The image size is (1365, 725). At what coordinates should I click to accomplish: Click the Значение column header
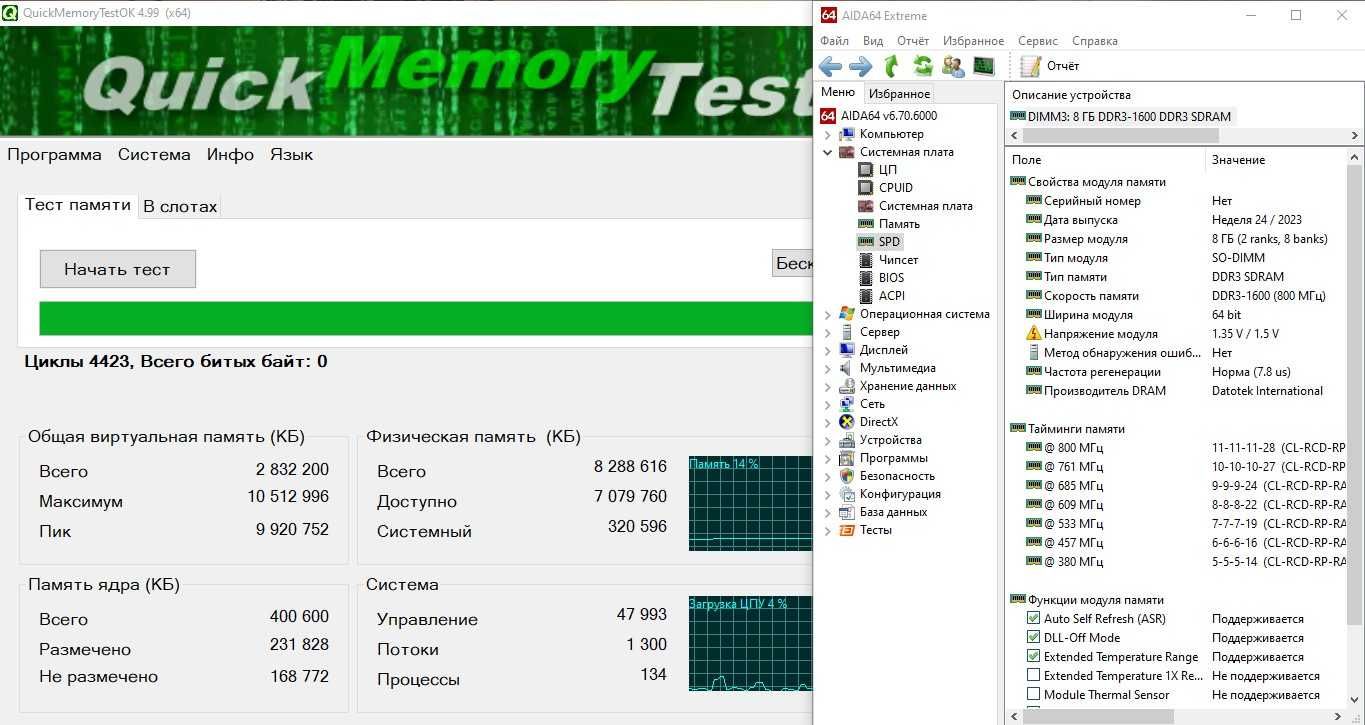coord(1276,159)
